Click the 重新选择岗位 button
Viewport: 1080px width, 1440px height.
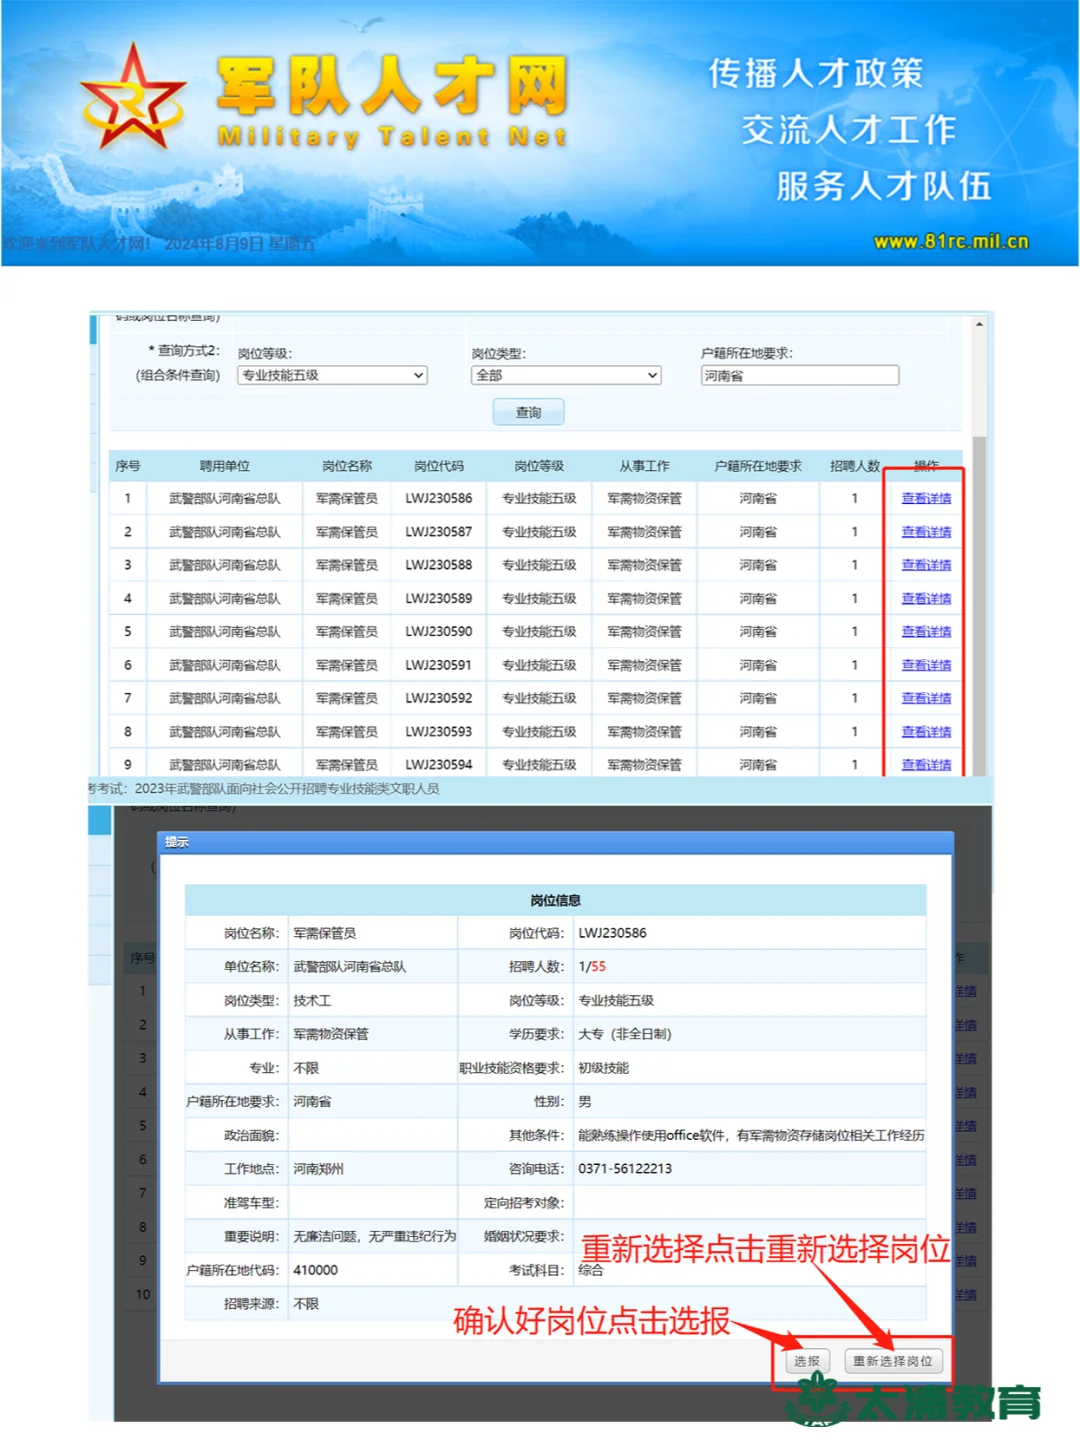tap(892, 1361)
